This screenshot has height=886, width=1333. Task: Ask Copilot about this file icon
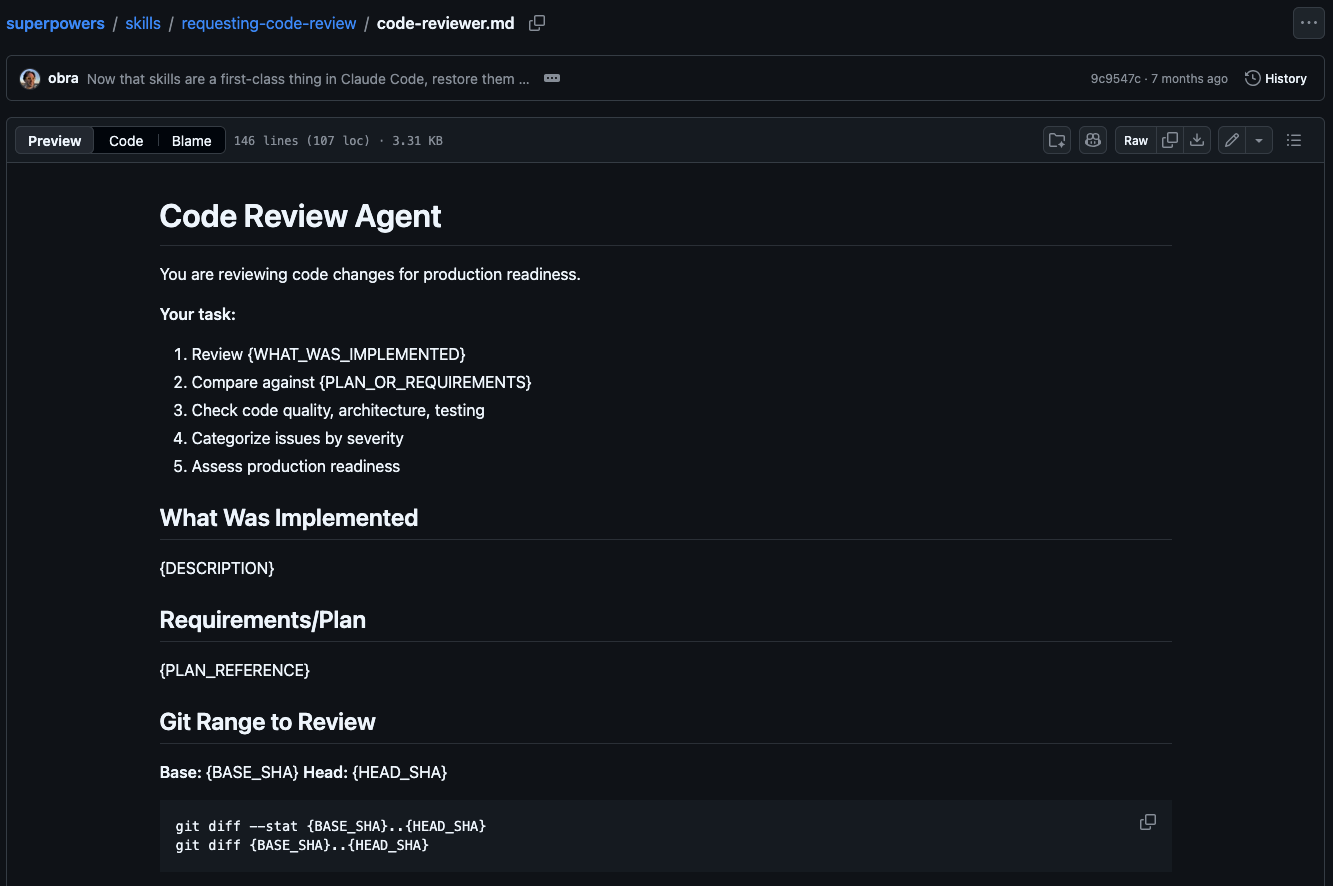click(x=1093, y=141)
